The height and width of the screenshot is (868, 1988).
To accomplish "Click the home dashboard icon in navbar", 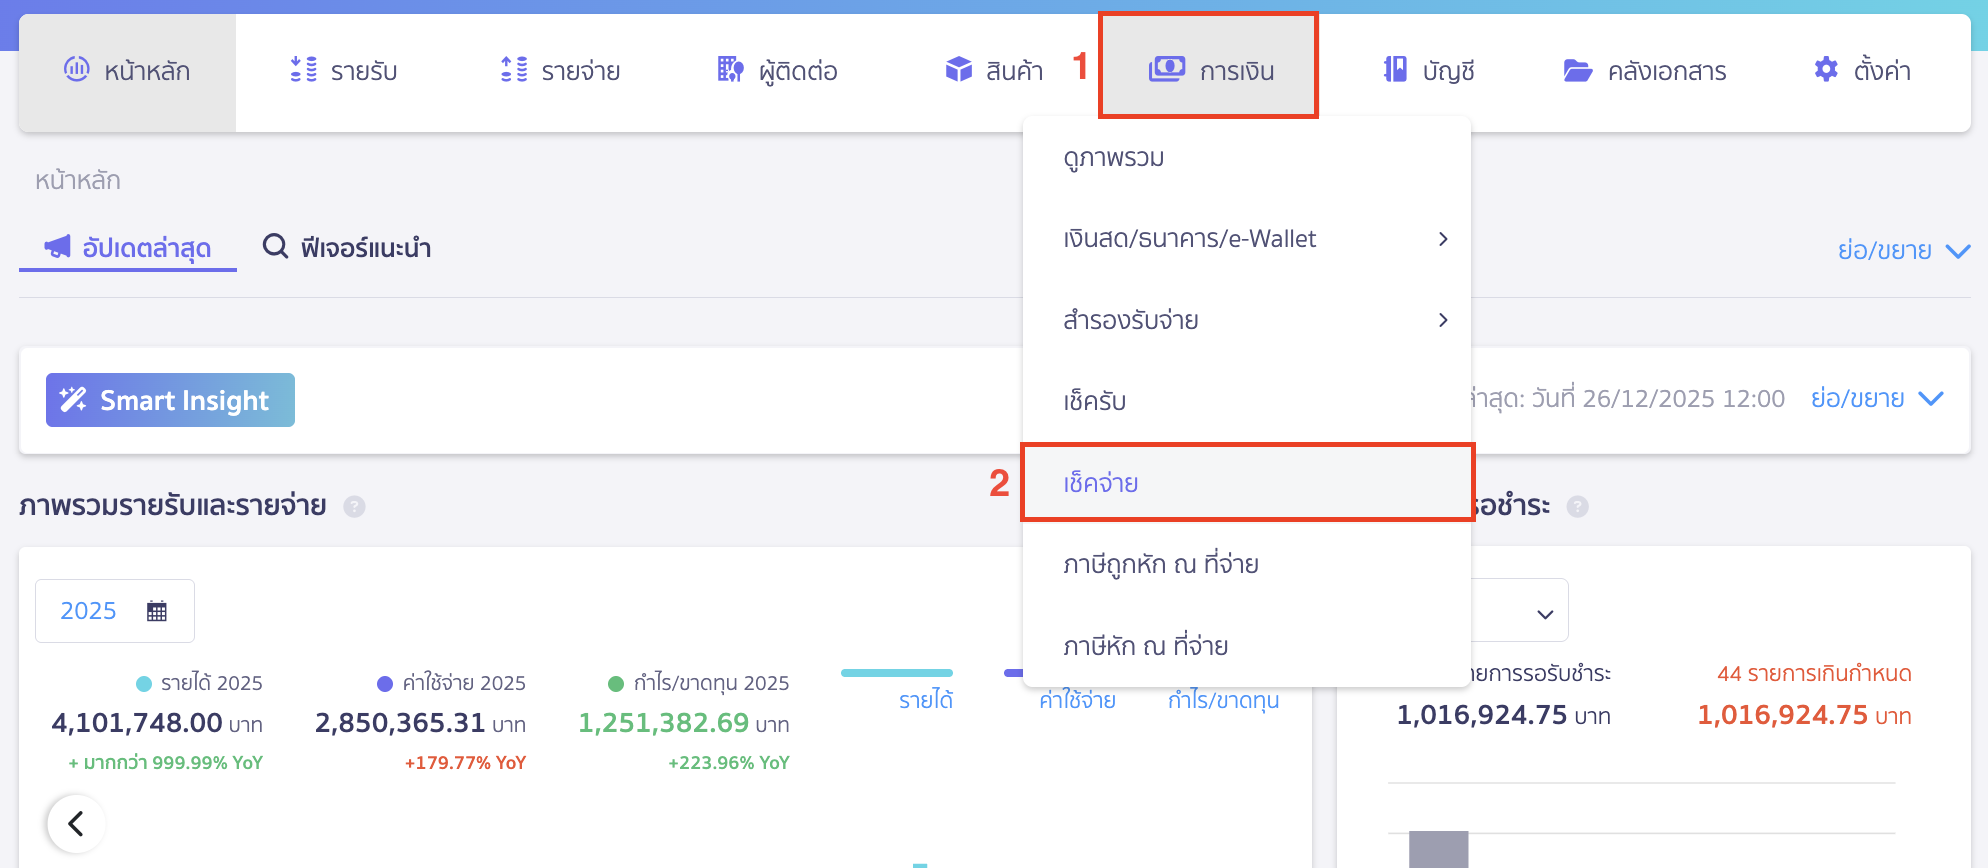I will coord(77,69).
